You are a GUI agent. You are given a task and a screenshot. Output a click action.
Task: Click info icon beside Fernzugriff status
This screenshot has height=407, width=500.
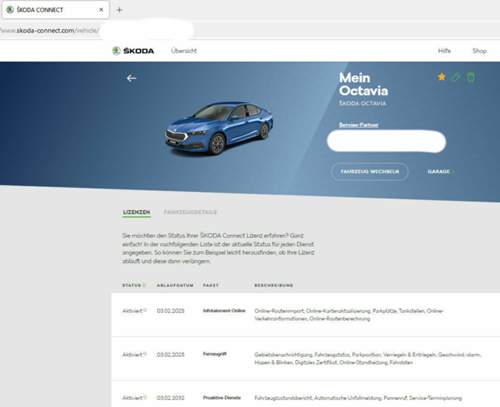click(145, 354)
